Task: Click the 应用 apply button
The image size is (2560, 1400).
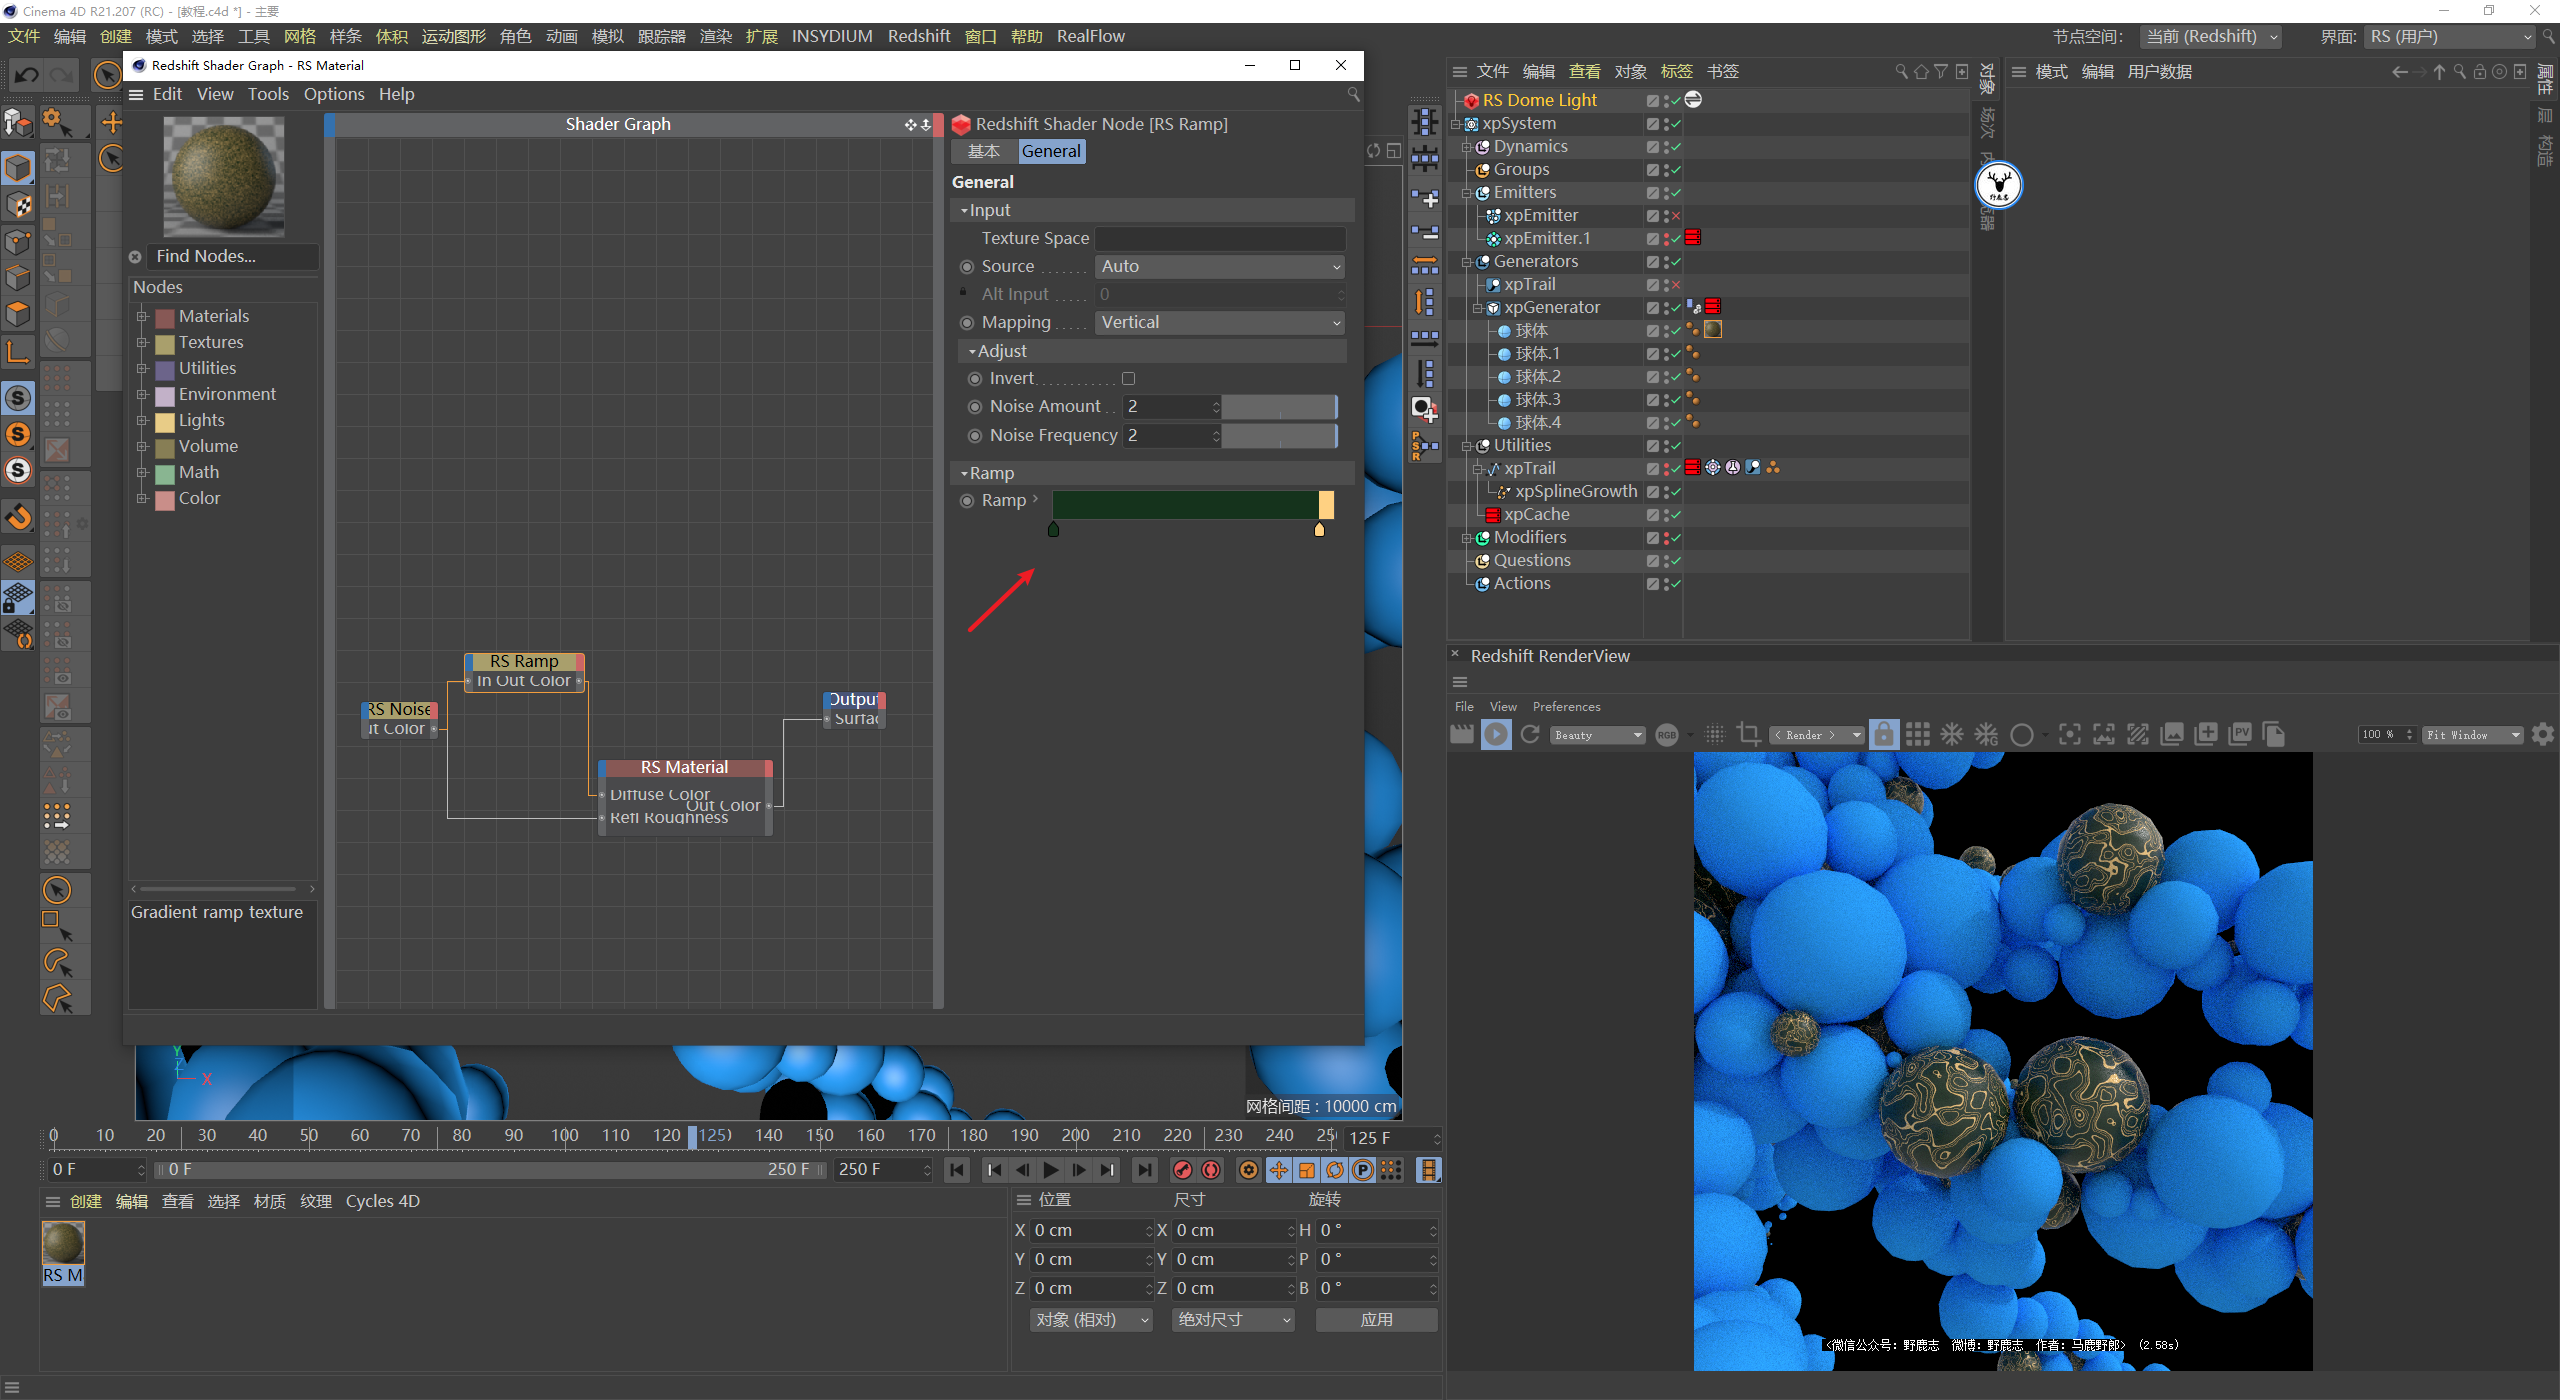Action: (1376, 1320)
